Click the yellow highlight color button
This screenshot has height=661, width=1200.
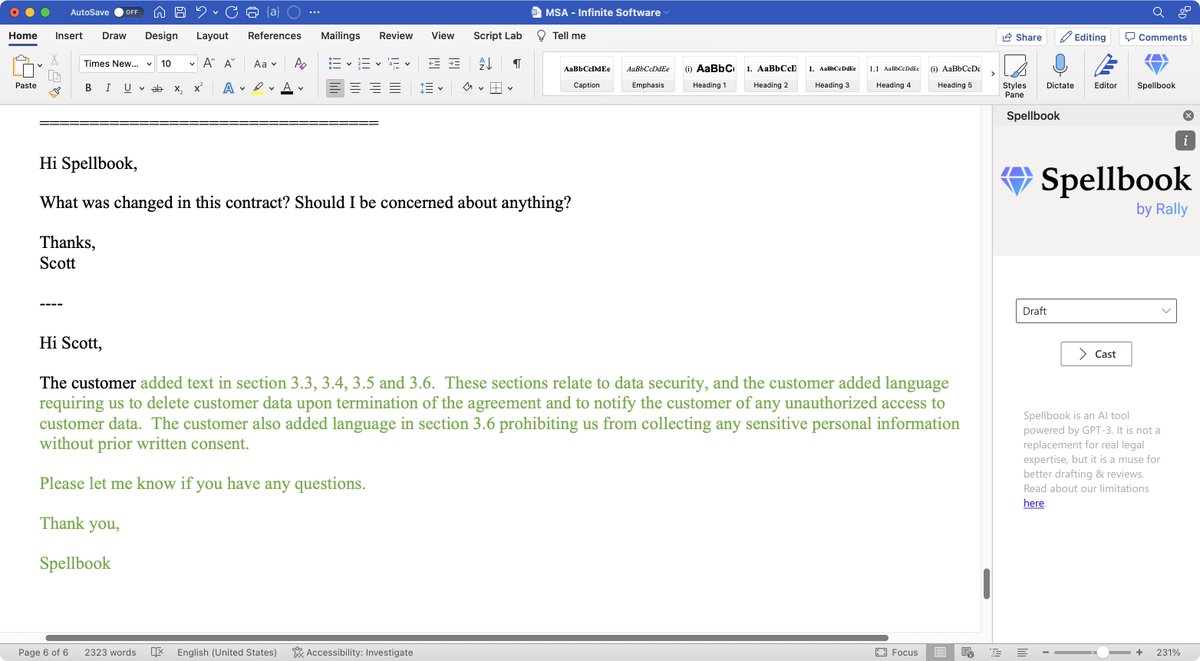coord(258,88)
